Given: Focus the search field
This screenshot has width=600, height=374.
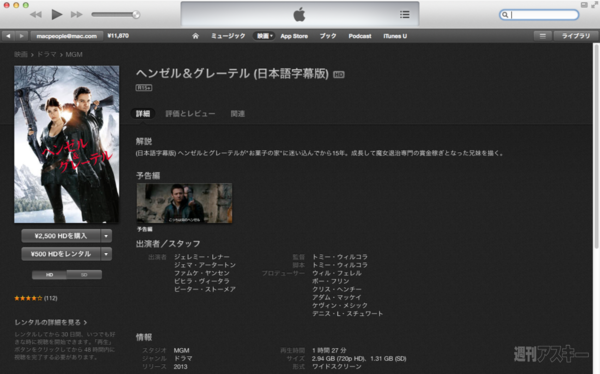Looking at the screenshot, I should [x=539, y=15].
